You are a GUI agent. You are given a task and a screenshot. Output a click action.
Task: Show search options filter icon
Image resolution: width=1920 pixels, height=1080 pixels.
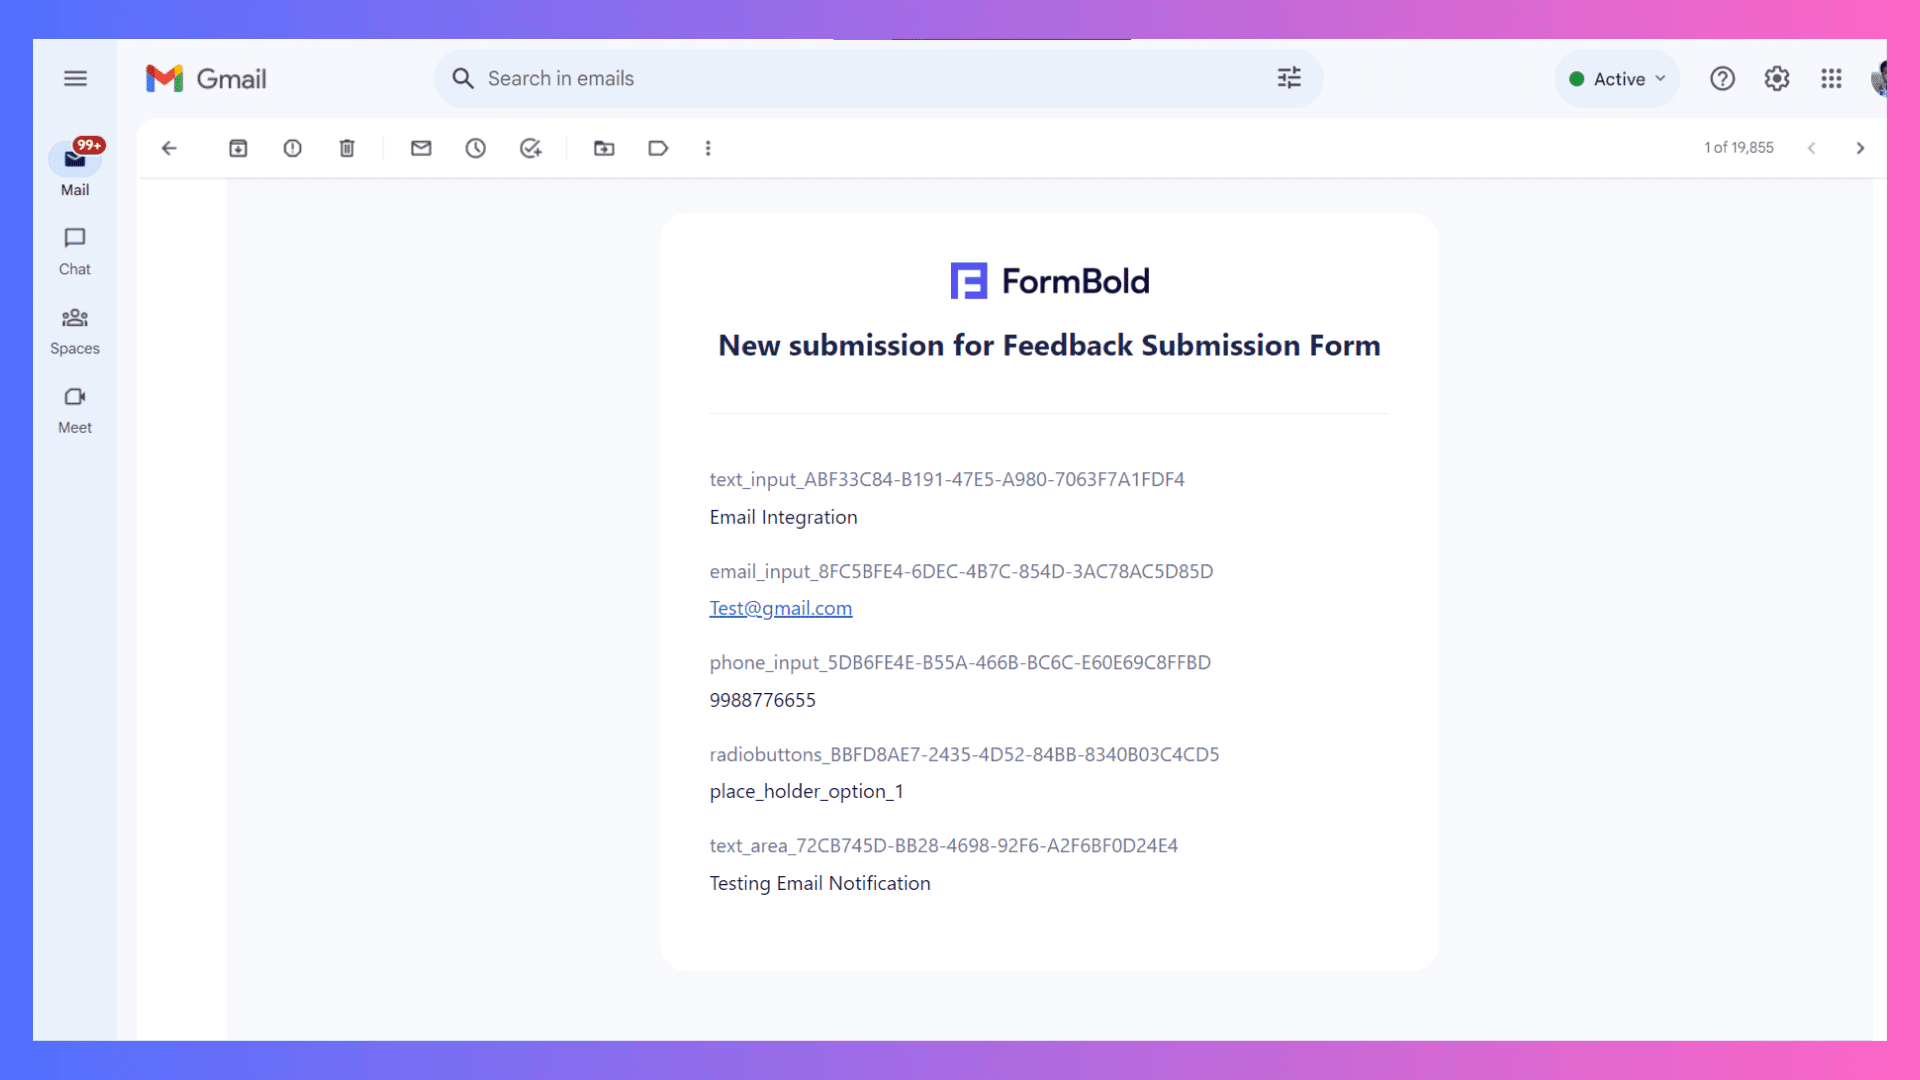(x=1289, y=78)
